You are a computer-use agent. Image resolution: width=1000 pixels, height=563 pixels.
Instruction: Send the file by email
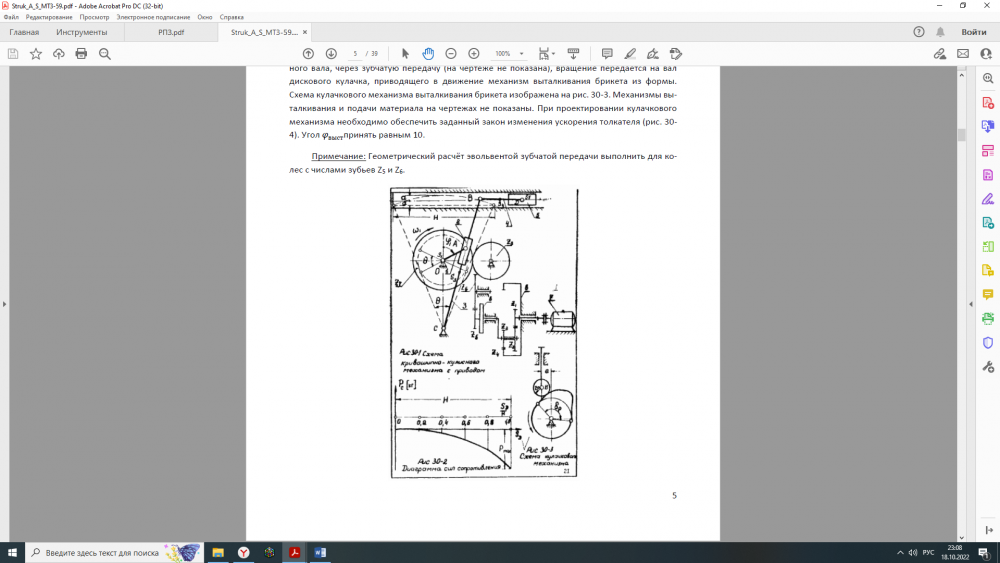963,54
